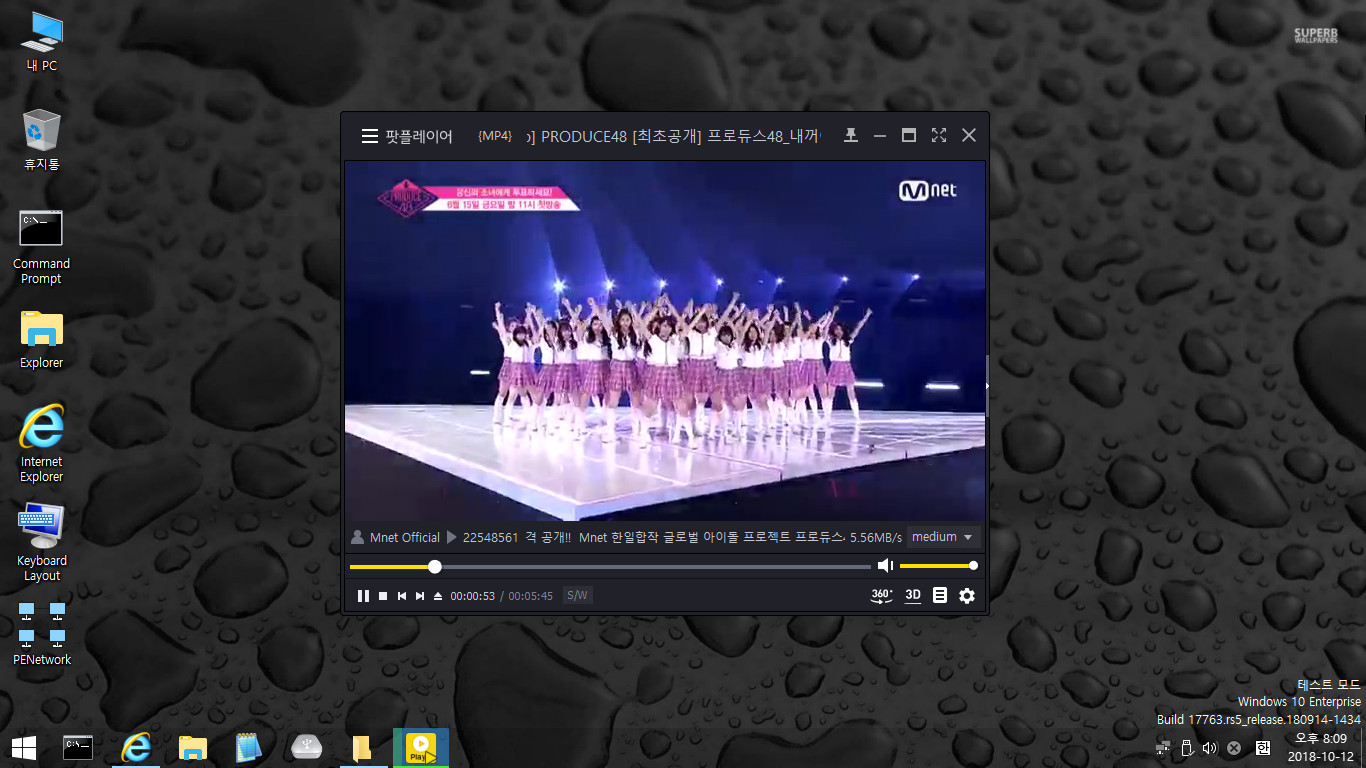Select the Command Prompt desktop shortcut
The width and height of the screenshot is (1366, 768).
41,246
